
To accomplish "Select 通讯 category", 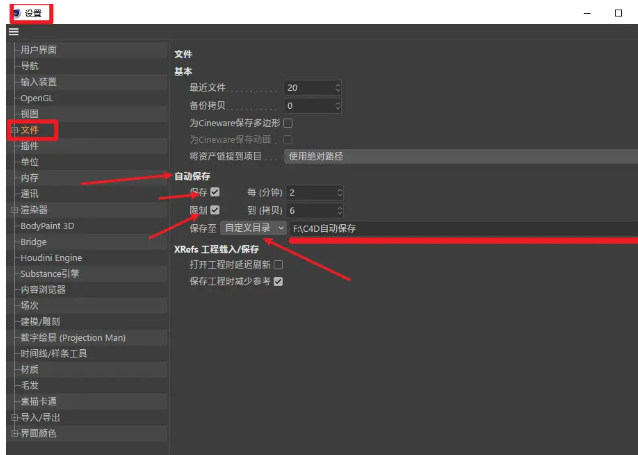I will 29,194.
